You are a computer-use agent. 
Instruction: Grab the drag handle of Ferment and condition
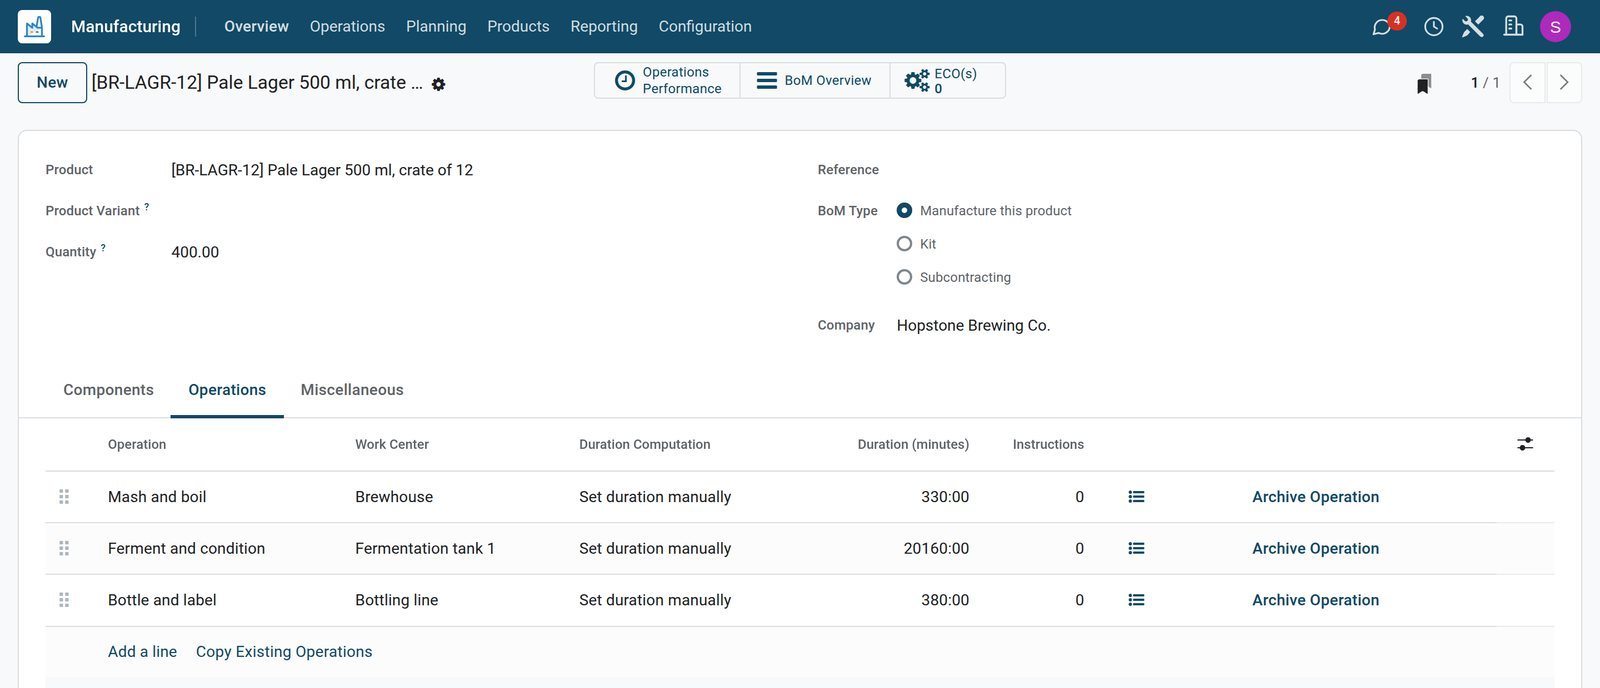pyautogui.click(x=64, y=549)
